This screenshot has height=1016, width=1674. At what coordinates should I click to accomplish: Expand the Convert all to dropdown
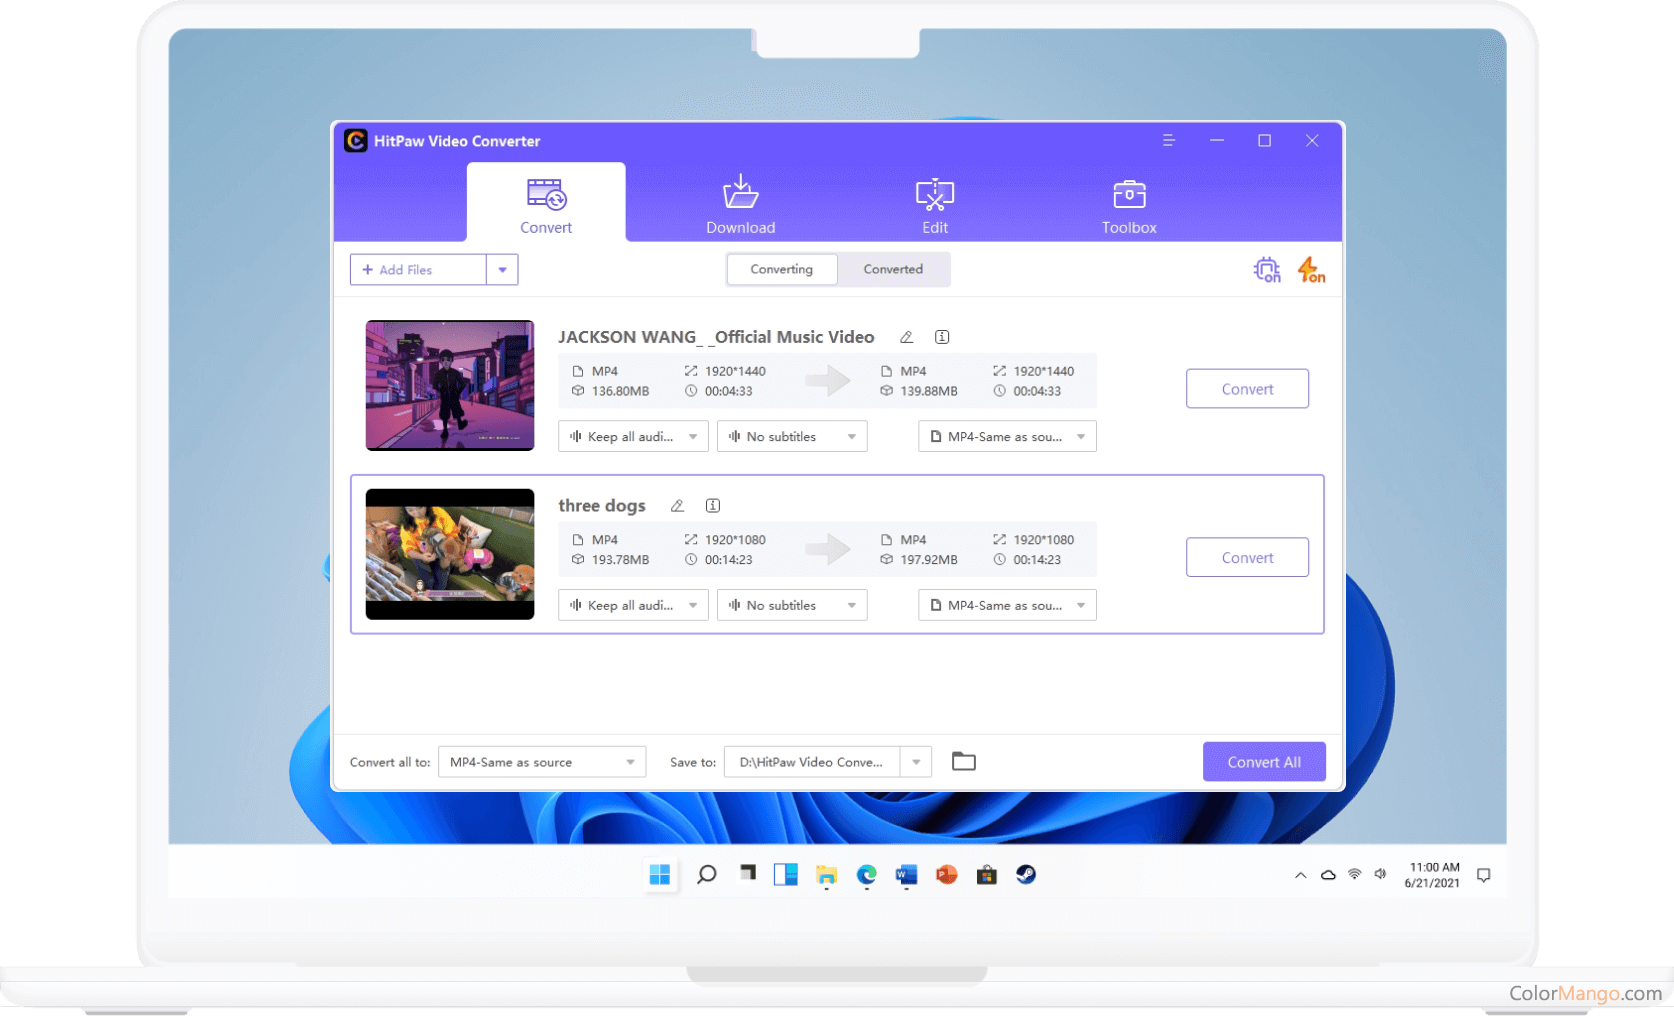[x=542, y=762]
